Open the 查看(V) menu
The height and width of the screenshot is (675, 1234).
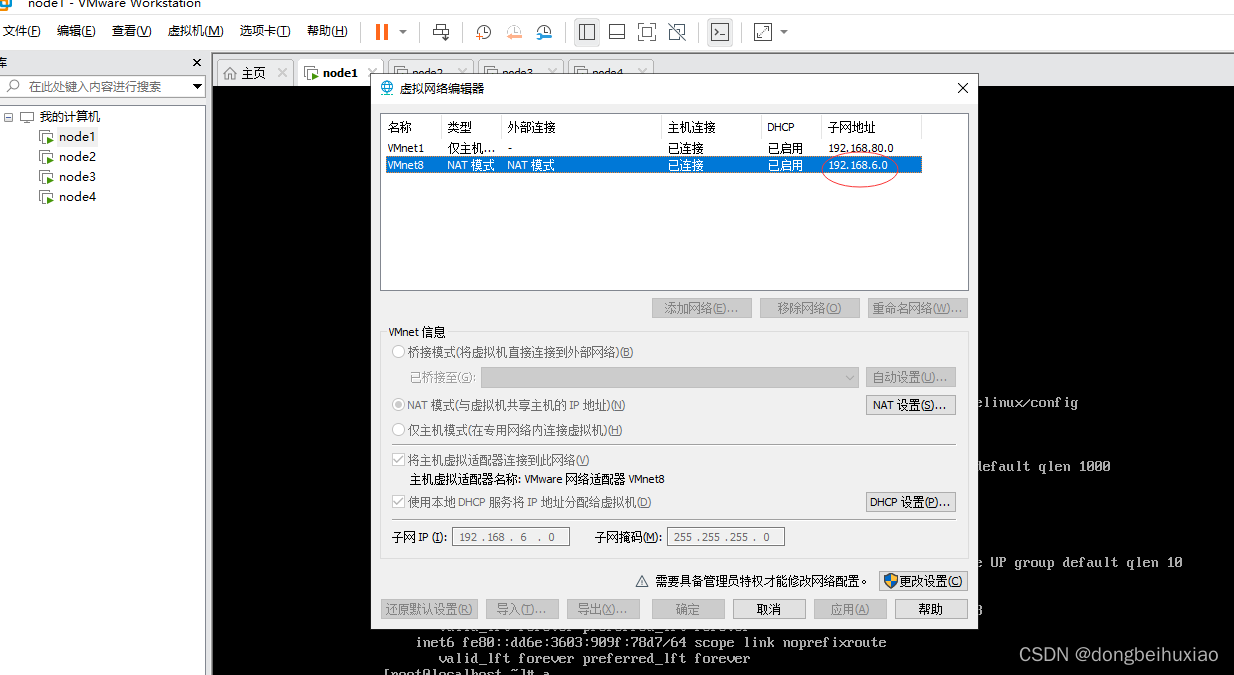(131, 31)
